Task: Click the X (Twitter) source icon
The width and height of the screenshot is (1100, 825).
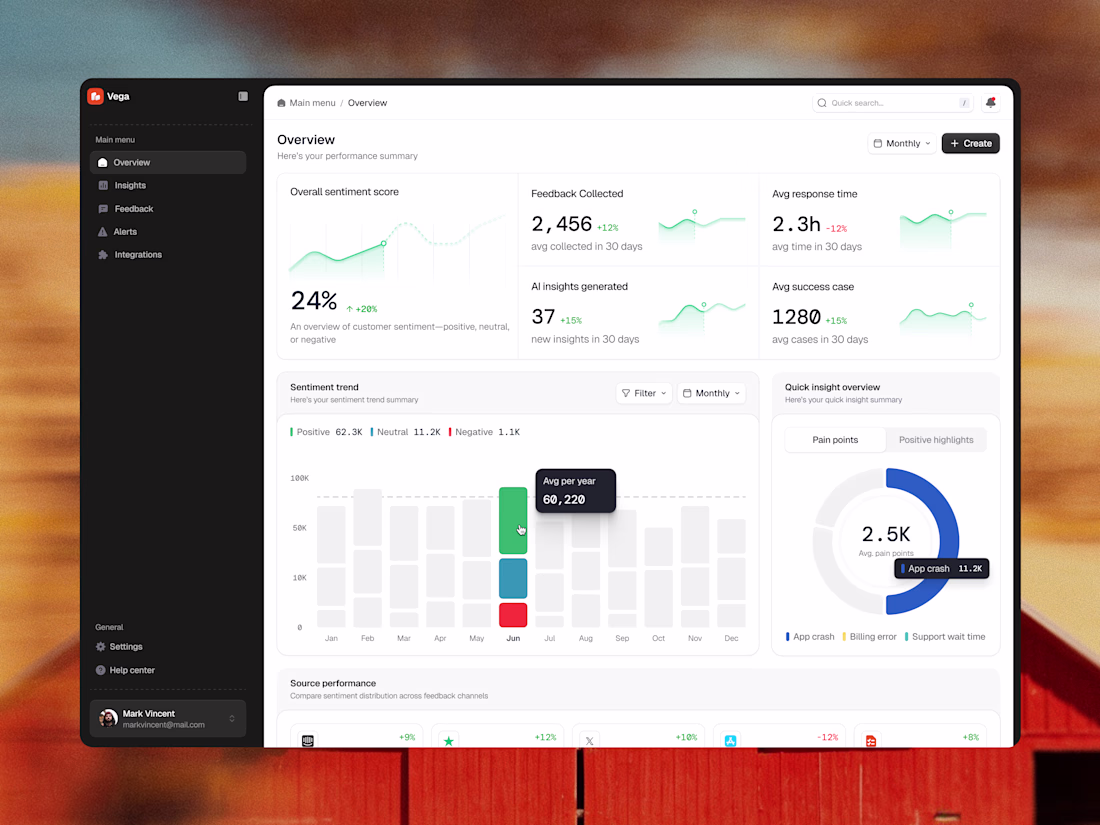Action: click(x=589, y=741)
